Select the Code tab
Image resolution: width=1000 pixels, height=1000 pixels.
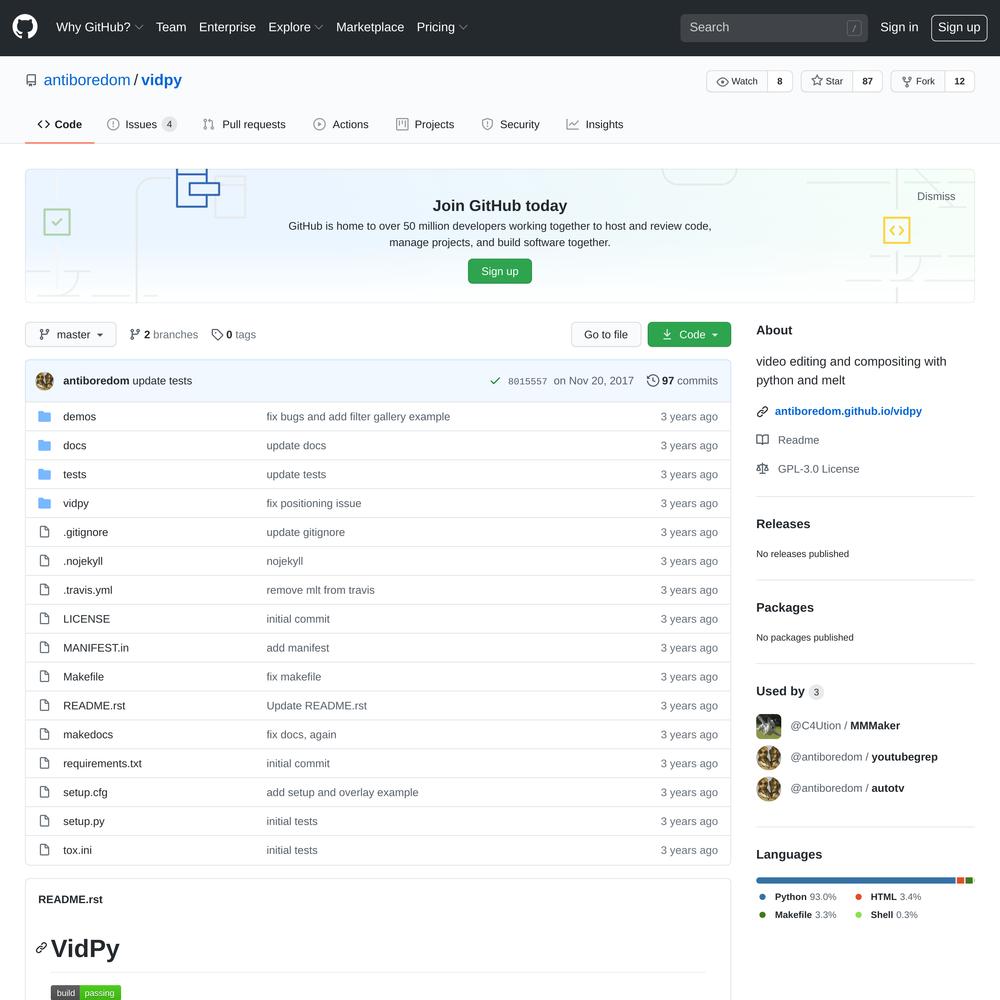pyautogui.click(x=60, y=124)
